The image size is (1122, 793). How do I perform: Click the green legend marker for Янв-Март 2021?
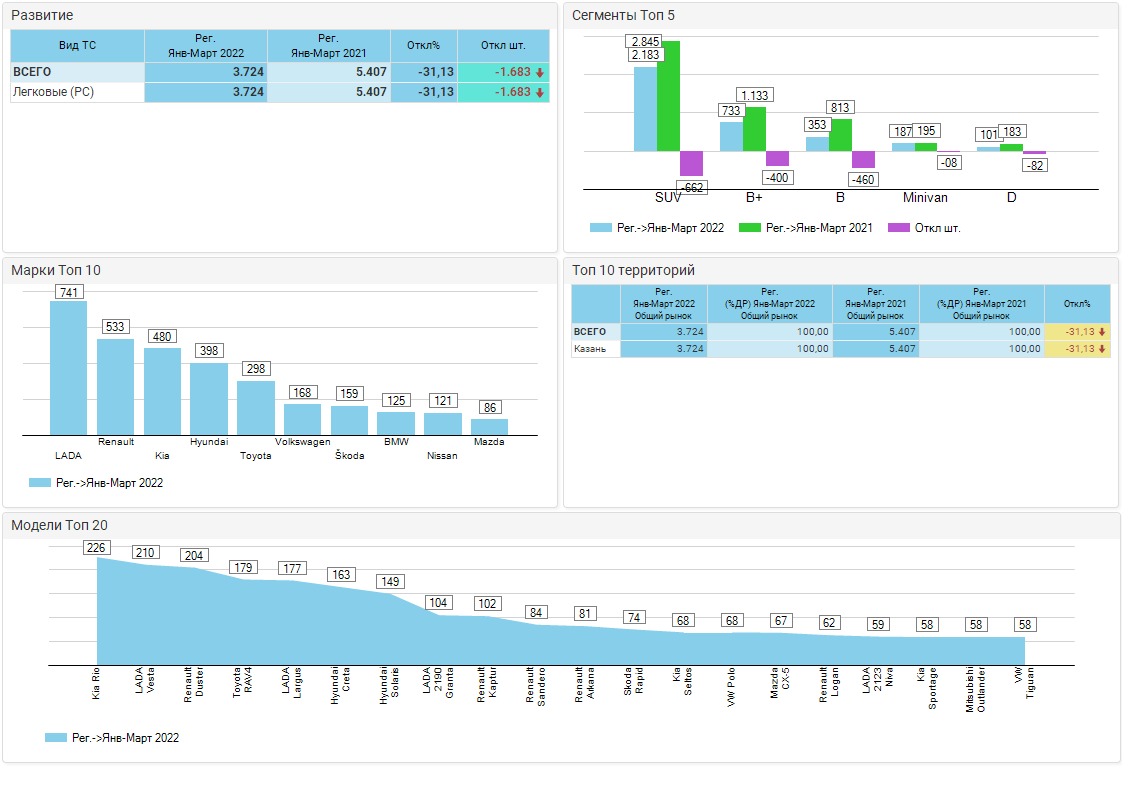(x=750, y=228)
